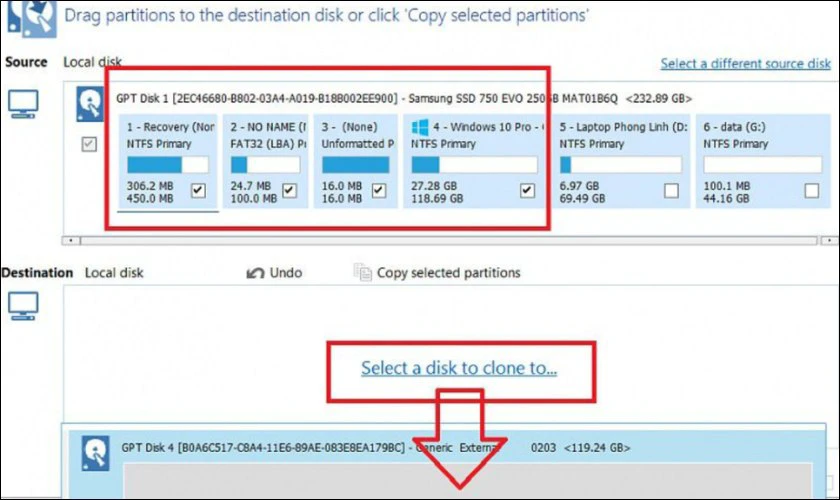
Task: Click 'Select a disk to clone to...' link
Action: click(x=459, y=368)
